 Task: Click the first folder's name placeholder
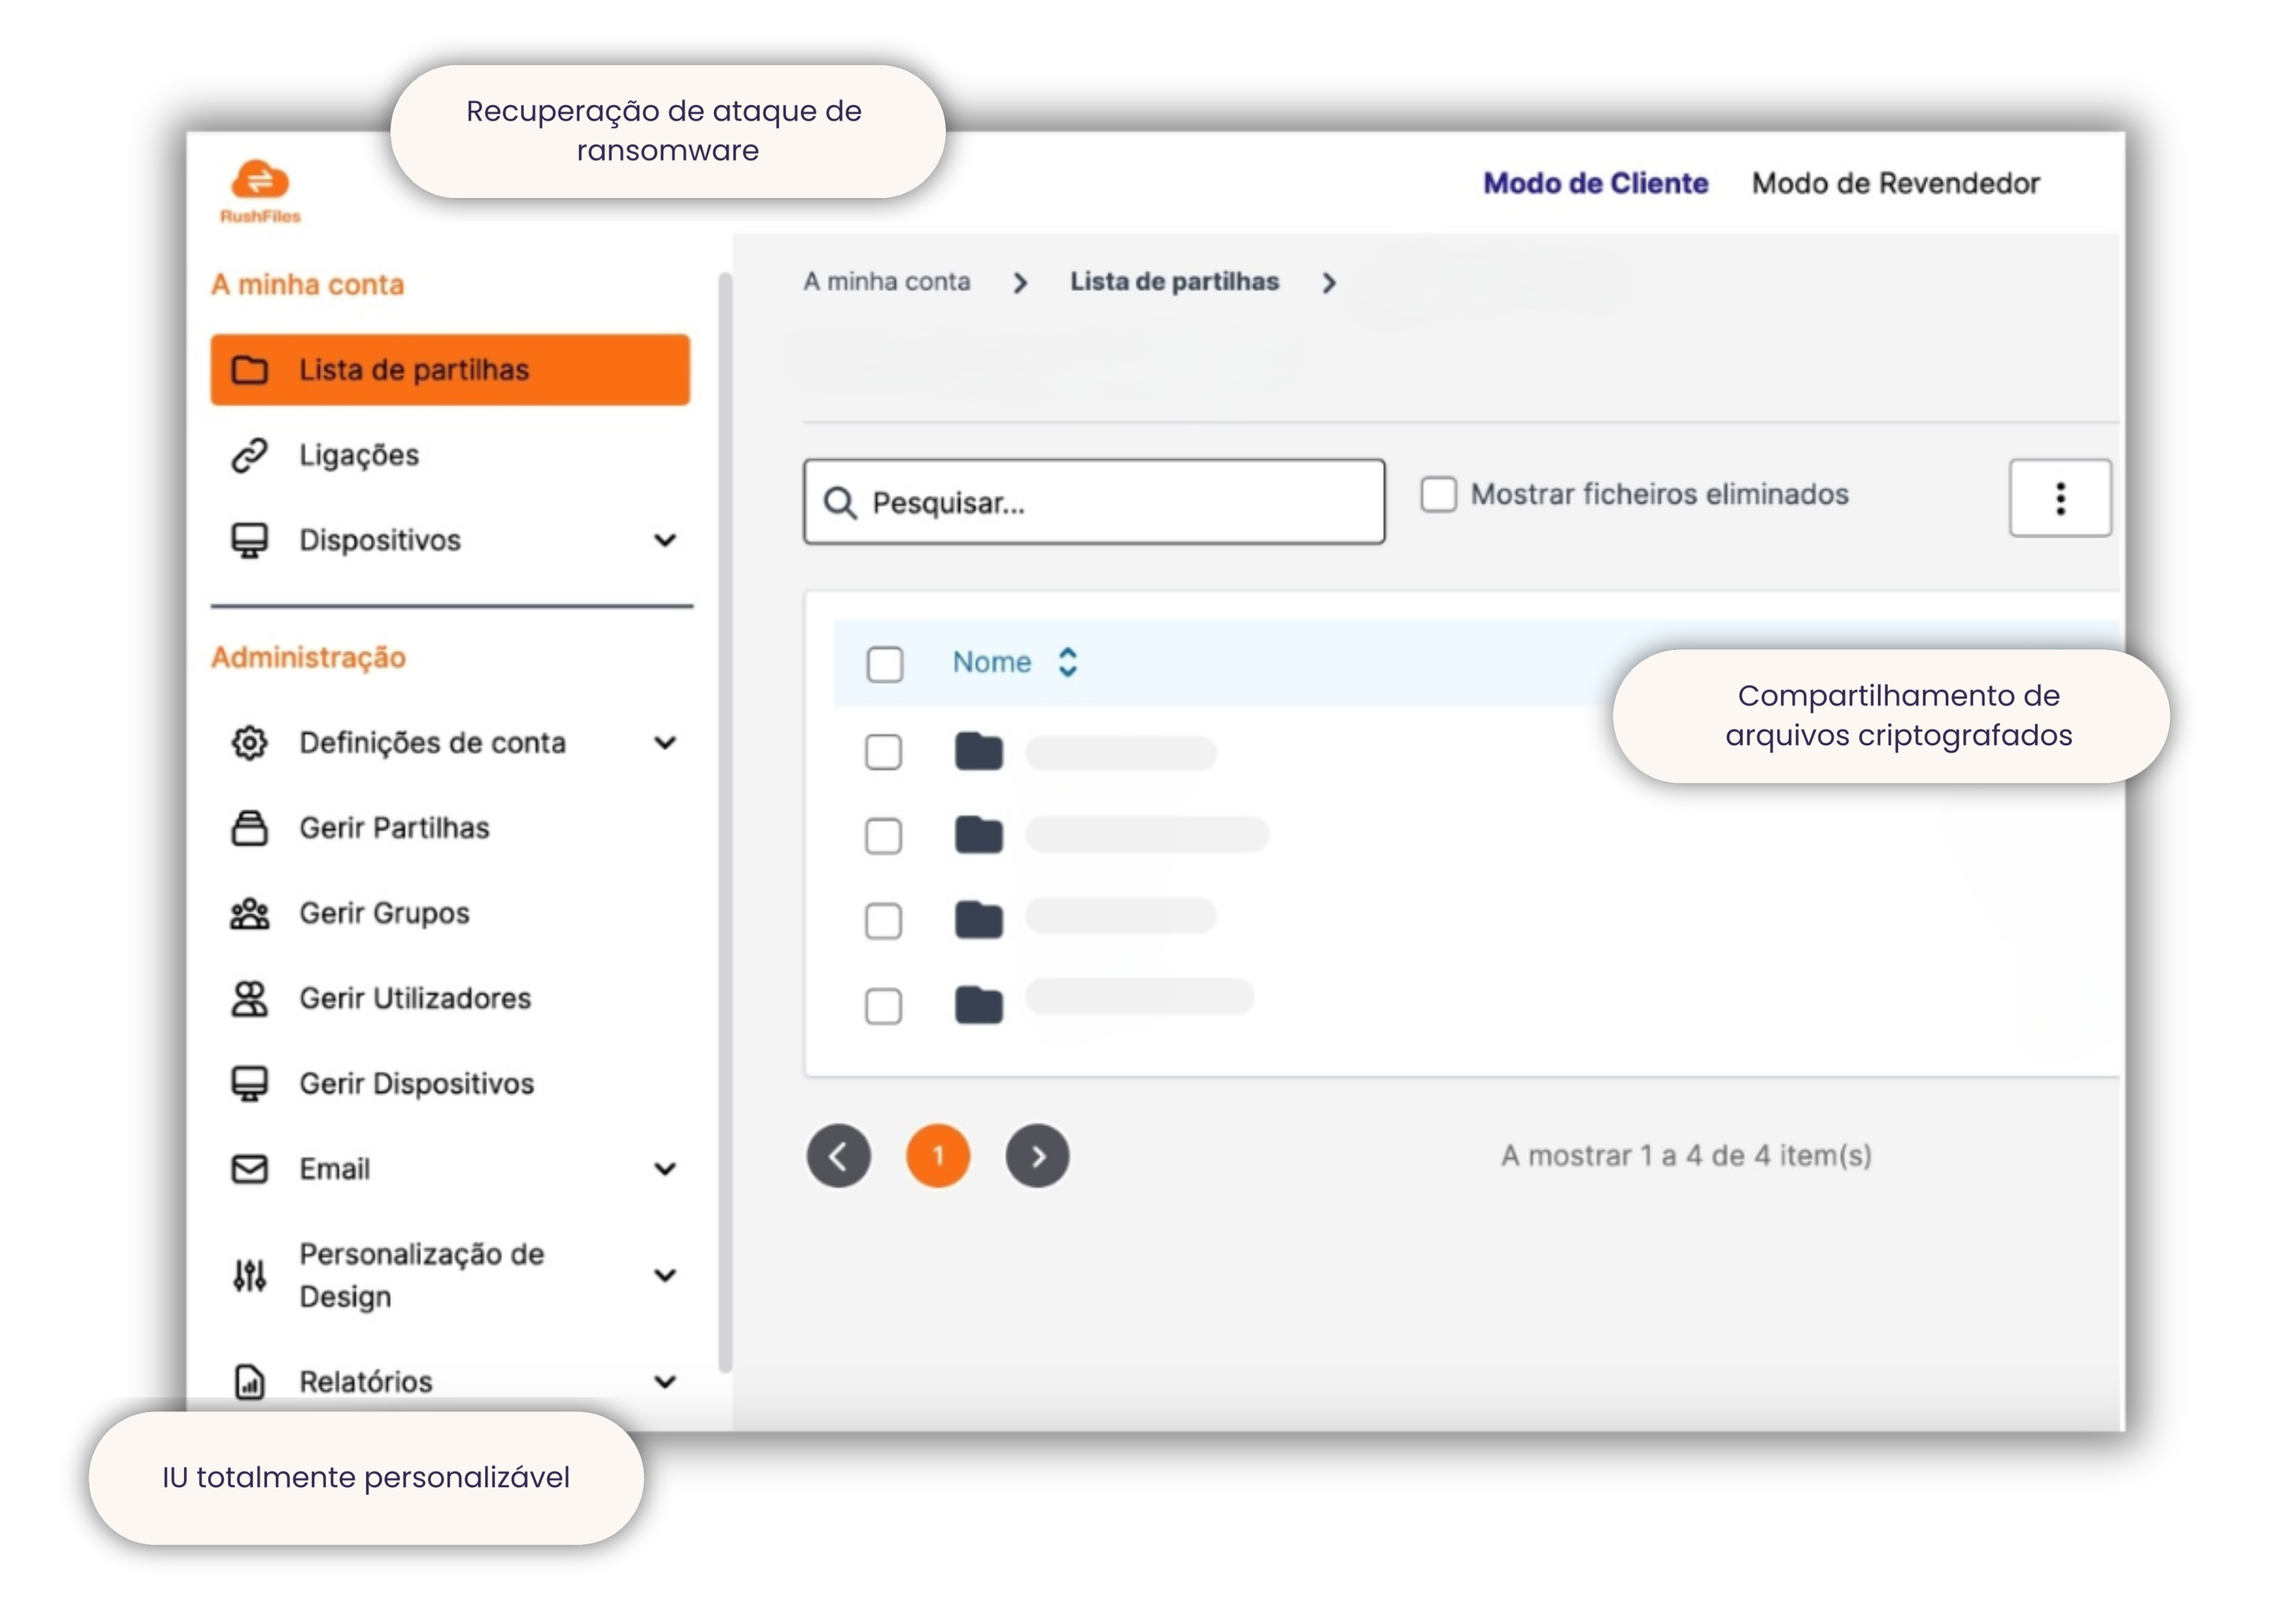[1120, 752]
